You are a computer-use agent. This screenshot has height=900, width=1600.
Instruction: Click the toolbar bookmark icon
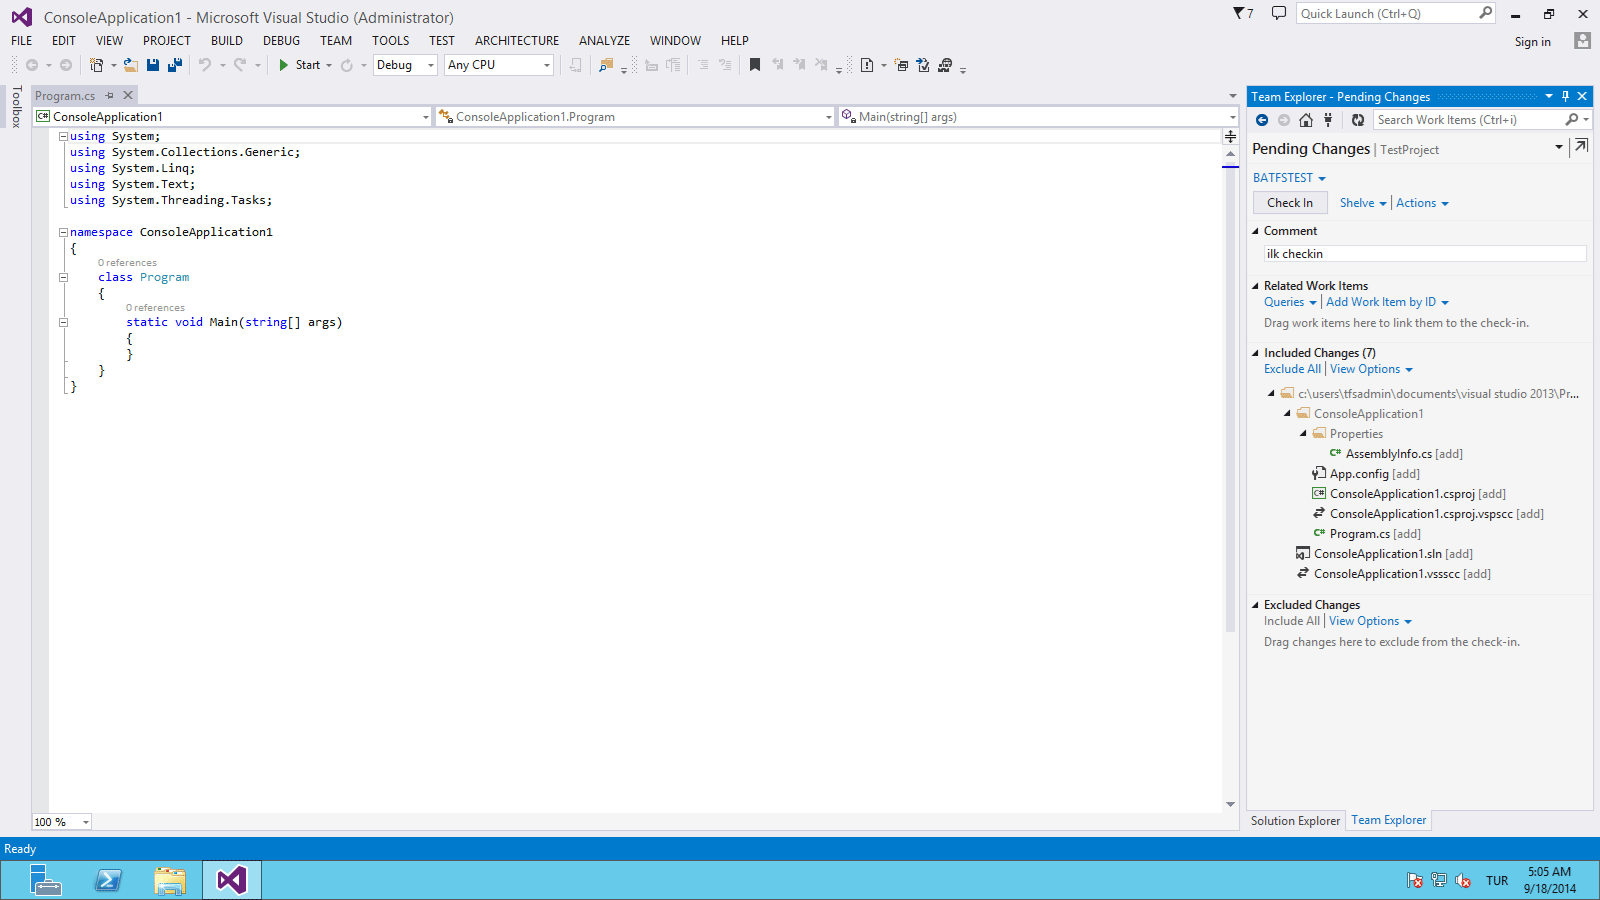point(755,65)
